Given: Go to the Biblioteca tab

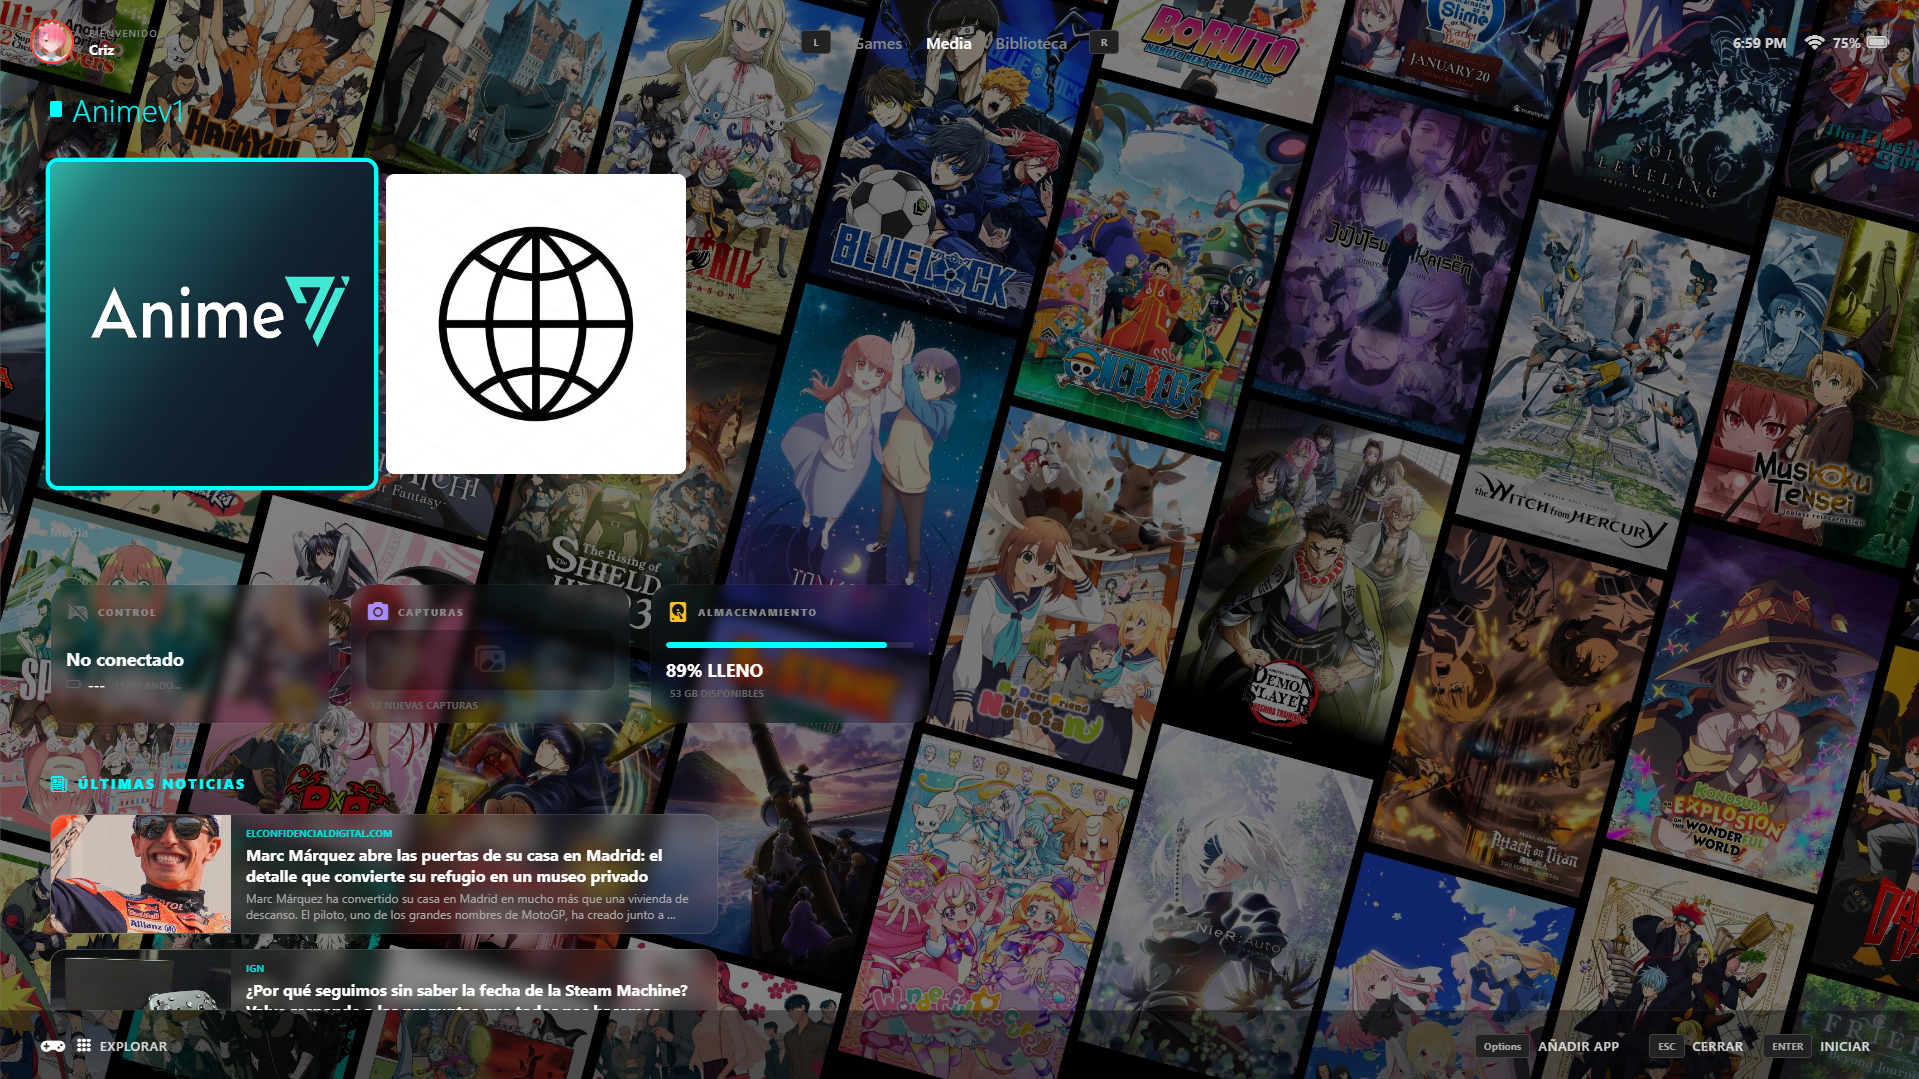Looking at the screenshot, I should (x=1031, y=43).
